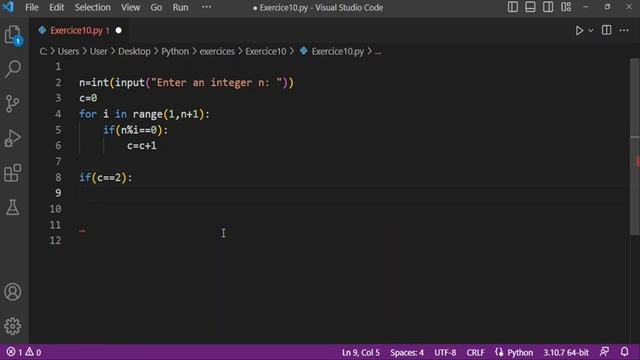Open the Accounts menu icon

[x=13, y=292]
